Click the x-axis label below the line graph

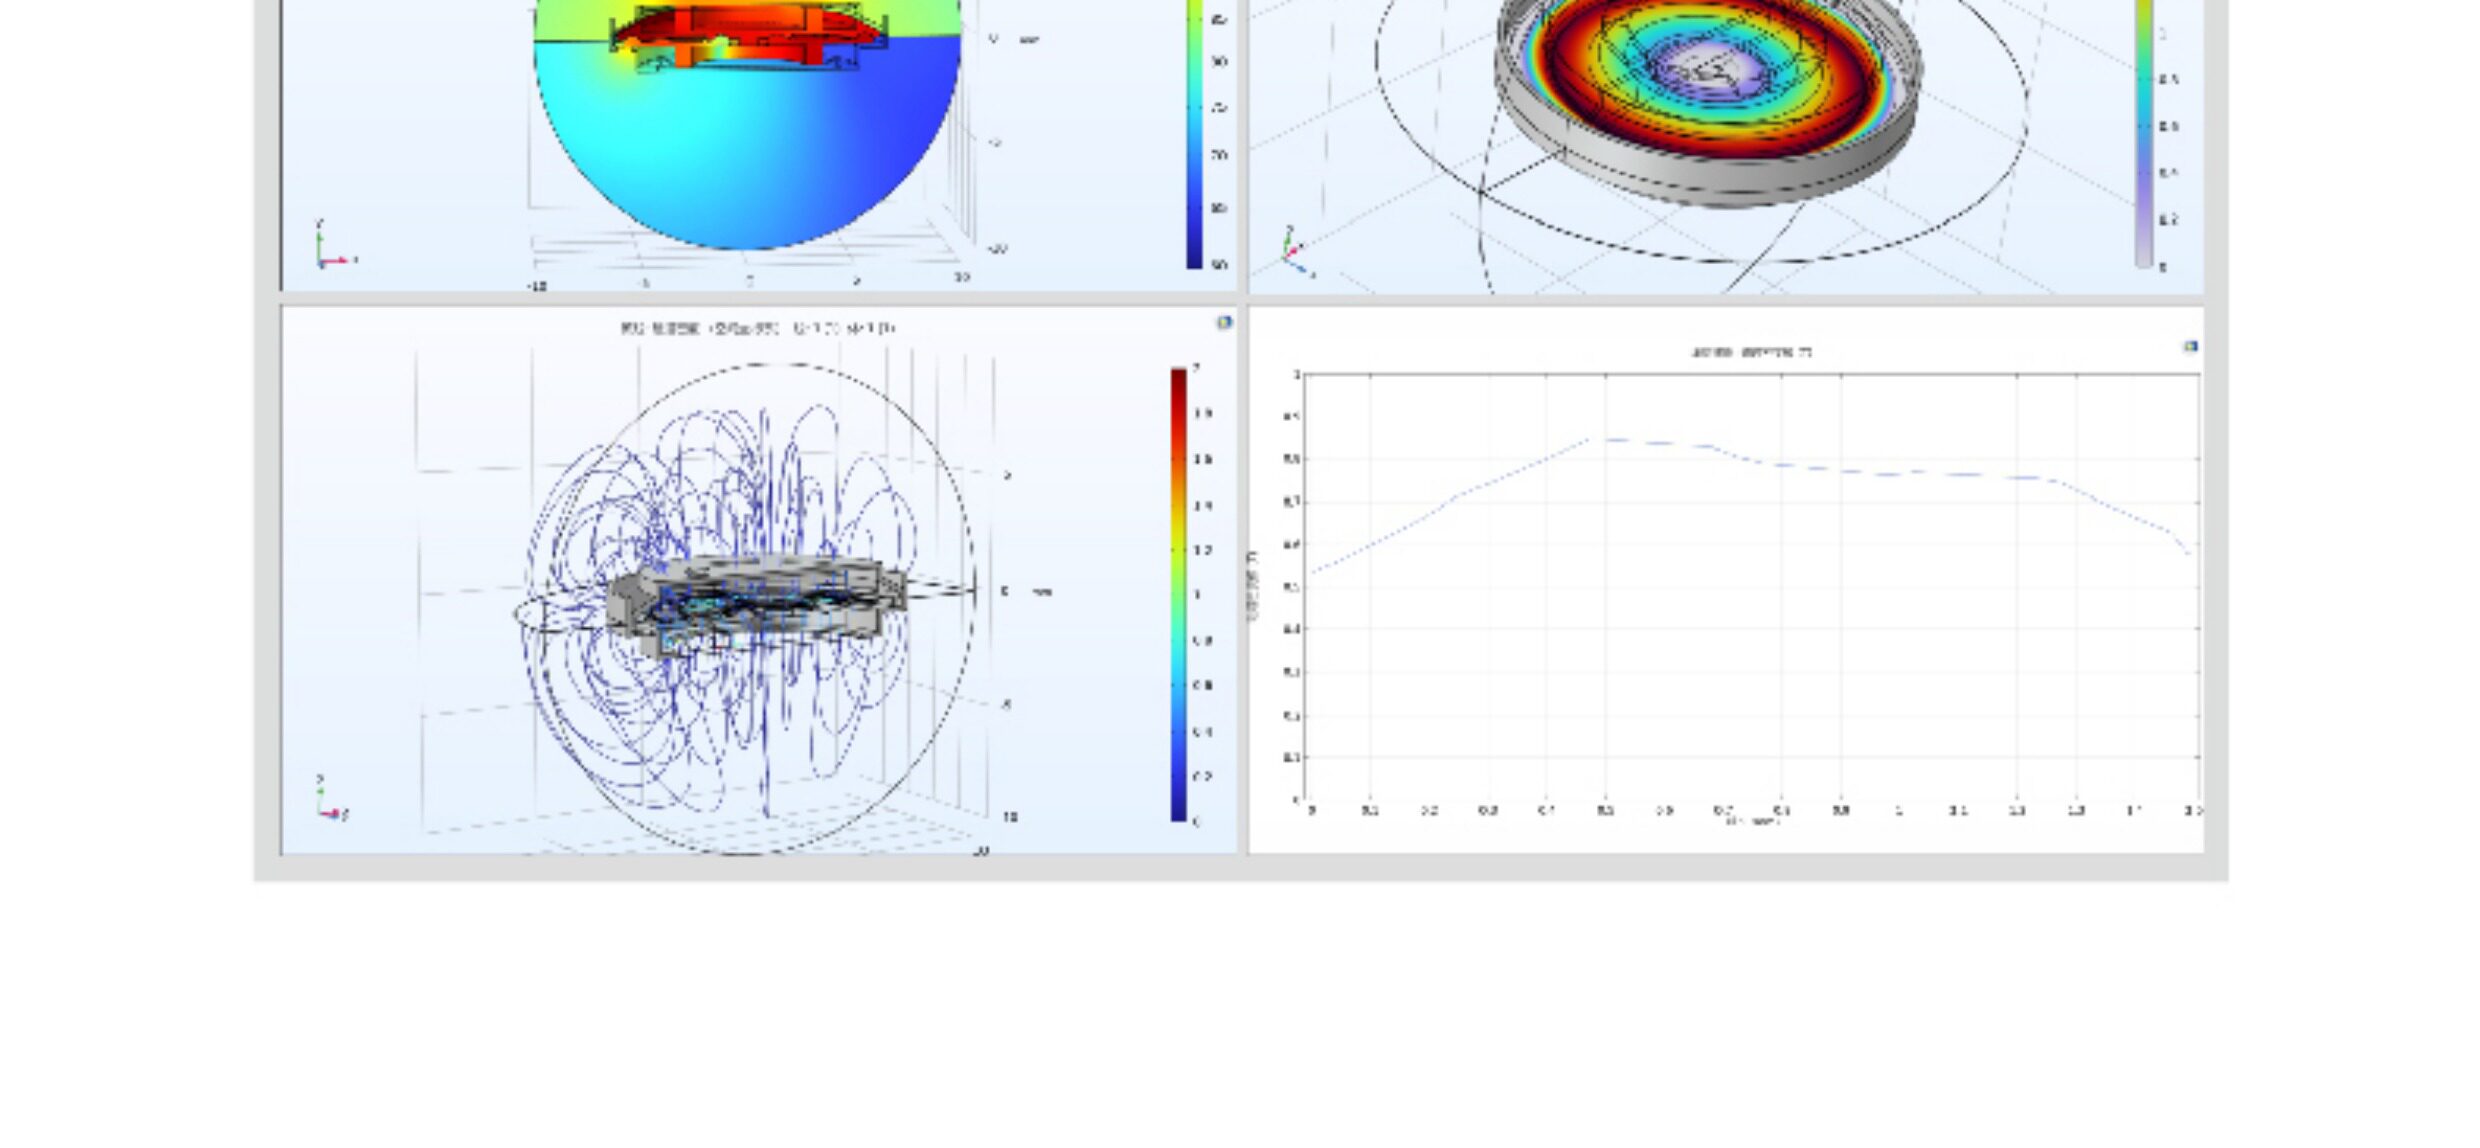click(1752, 822)
